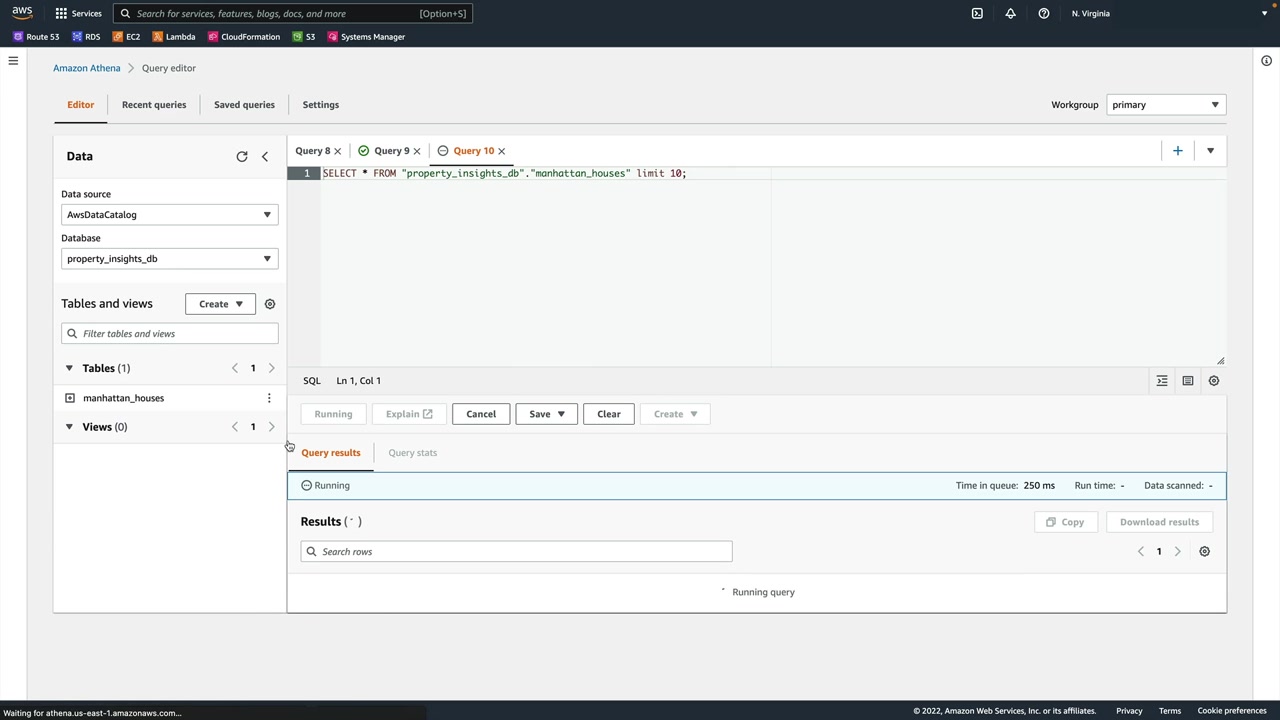Go to next Views page
This screenshot has width=1280, height=720.
click(271, 427)
